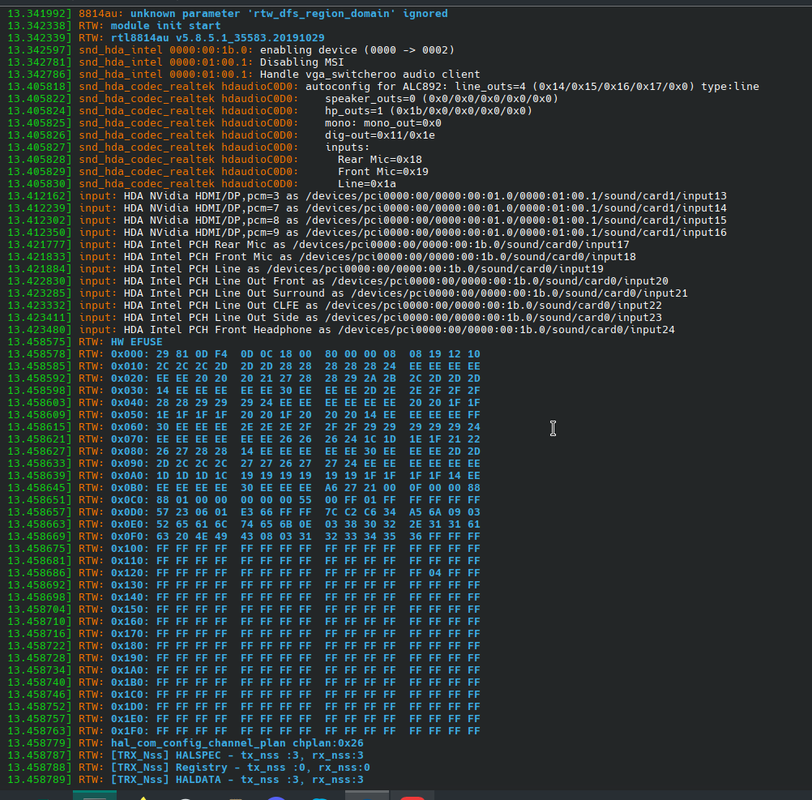812x800 pixels.
Task: Click the EFUSE row labeled 0x050:
Action: point(244,415)
